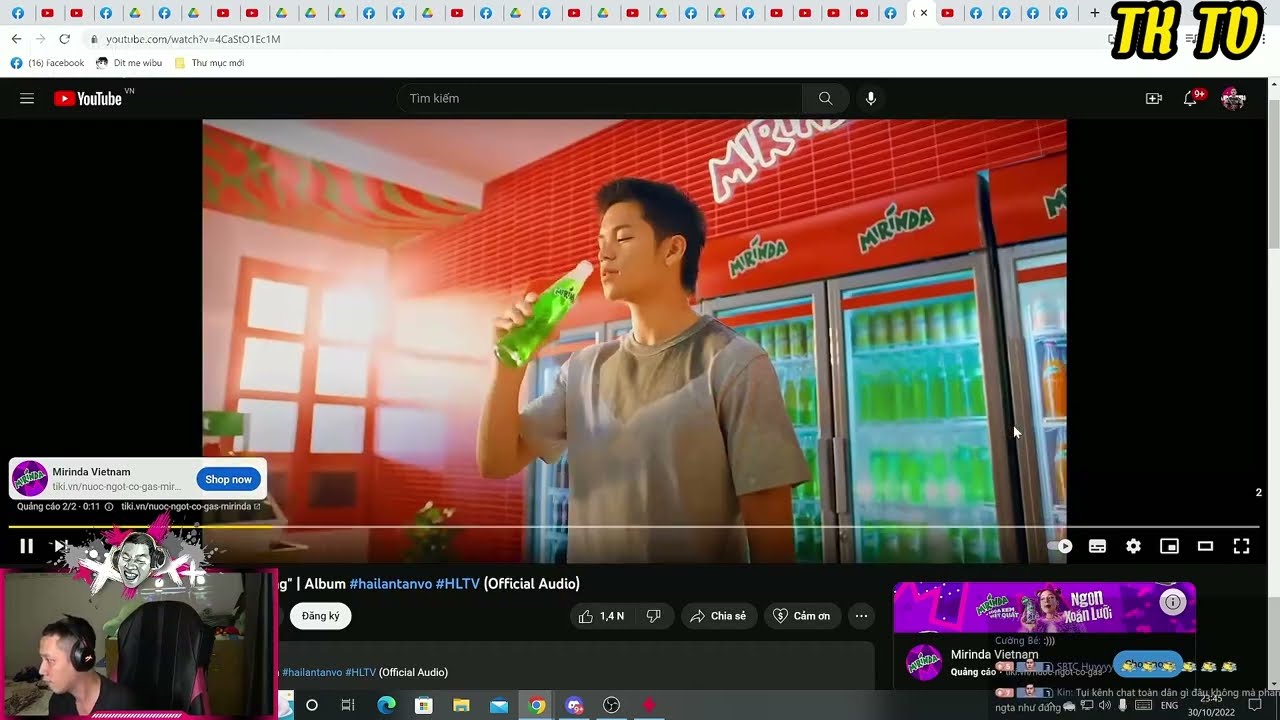
Task: Click the info icon on Mirinda banner
Action: click(x=1173, y=602)
